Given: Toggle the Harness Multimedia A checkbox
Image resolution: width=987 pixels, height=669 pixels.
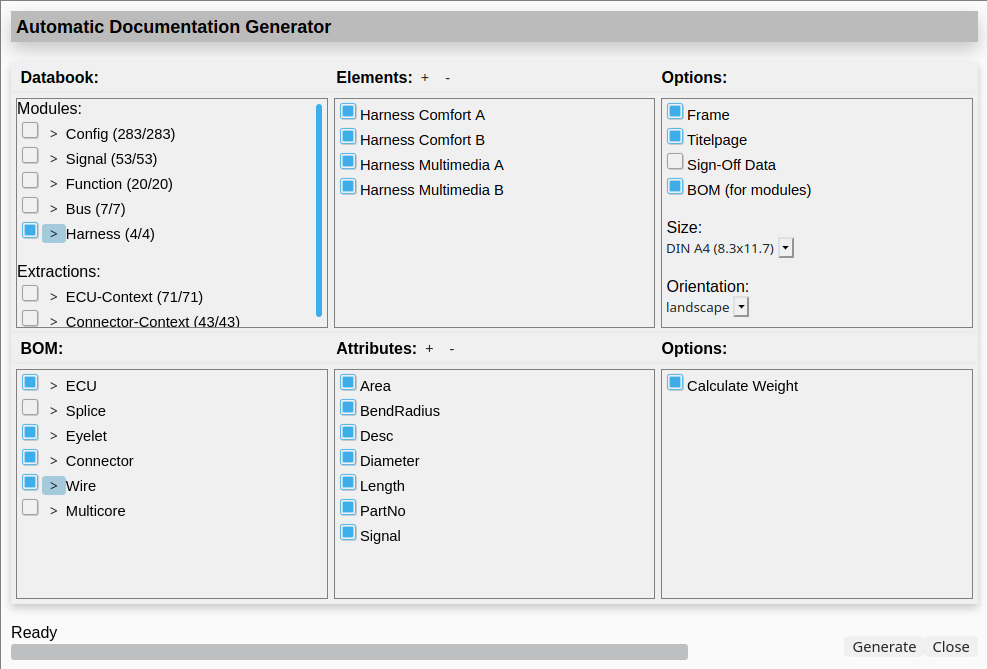Looking at the screenshot, I should coord(348,162).
